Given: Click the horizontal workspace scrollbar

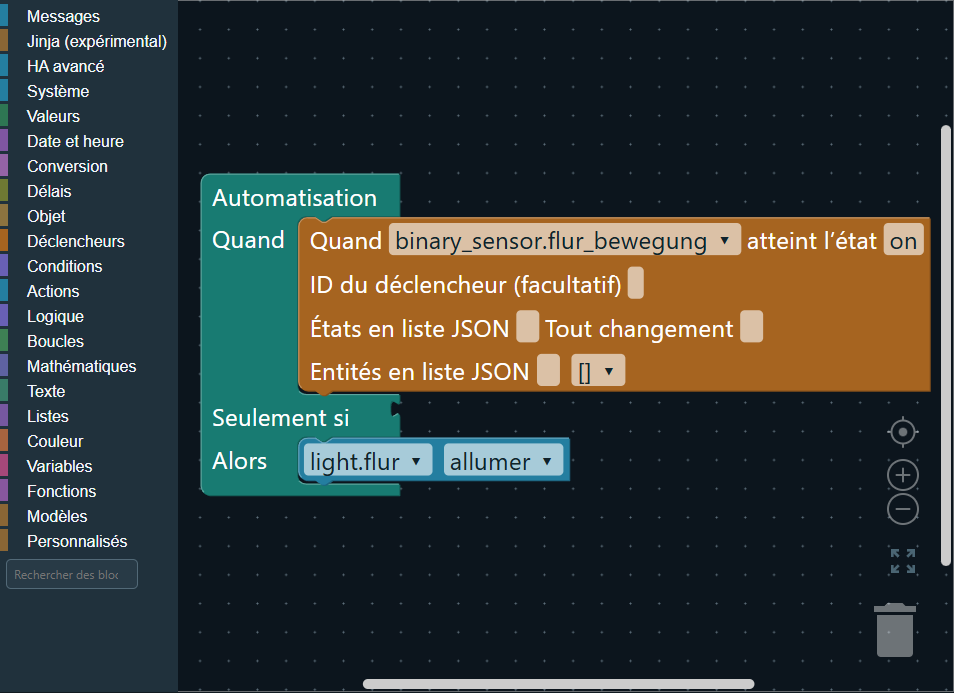Looking at the screenshot, I should pos(559,684).
